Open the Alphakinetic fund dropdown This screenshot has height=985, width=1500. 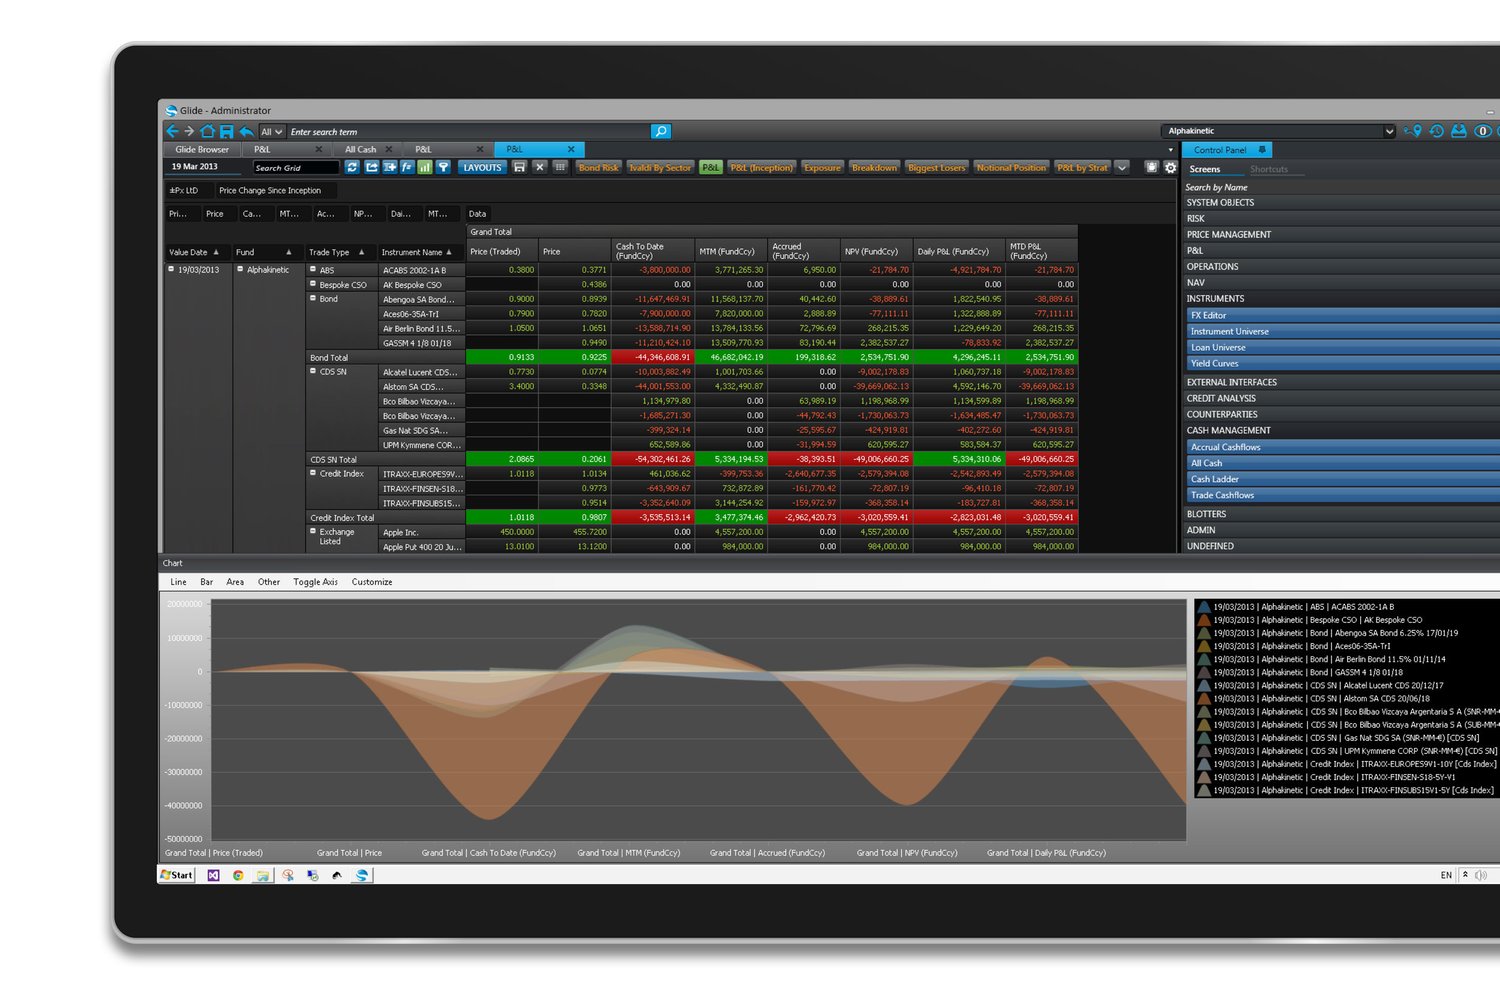1389,131
